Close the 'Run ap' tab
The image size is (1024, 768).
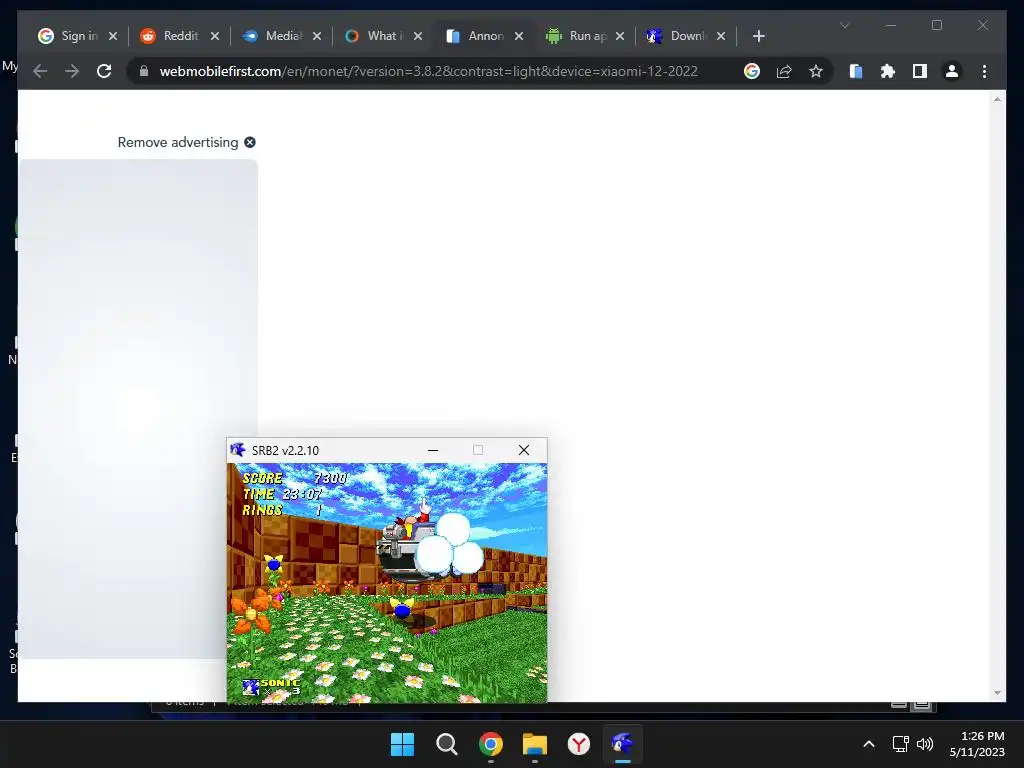620,36
